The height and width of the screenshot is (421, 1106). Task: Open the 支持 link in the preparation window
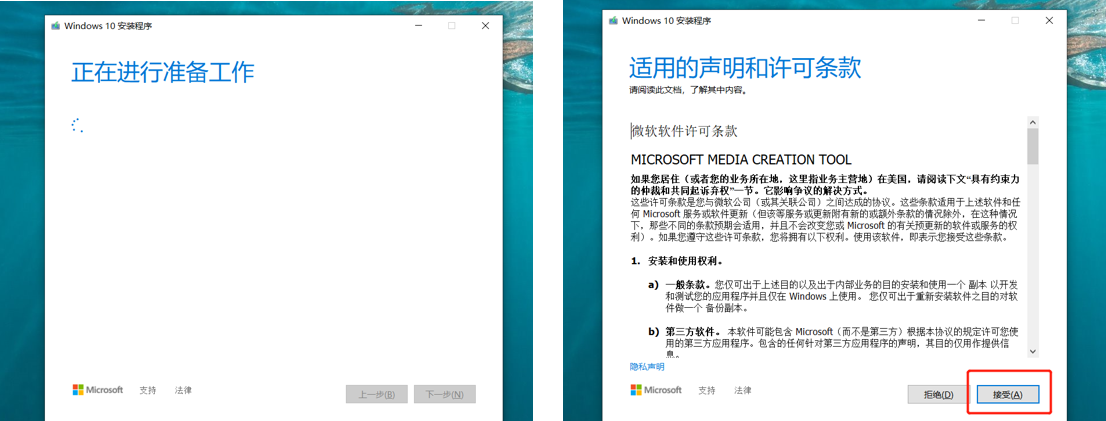(x=147, y=390)
